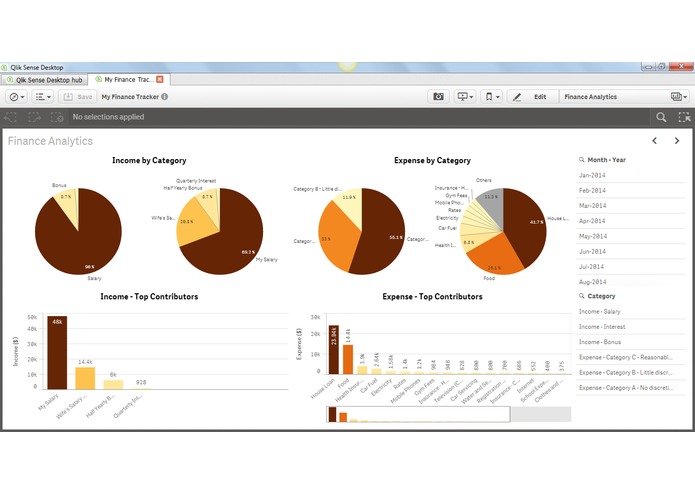The image size is (695, 494).
Task: Open the Finance Analytics sheet selector
Action: click(625, 97)
